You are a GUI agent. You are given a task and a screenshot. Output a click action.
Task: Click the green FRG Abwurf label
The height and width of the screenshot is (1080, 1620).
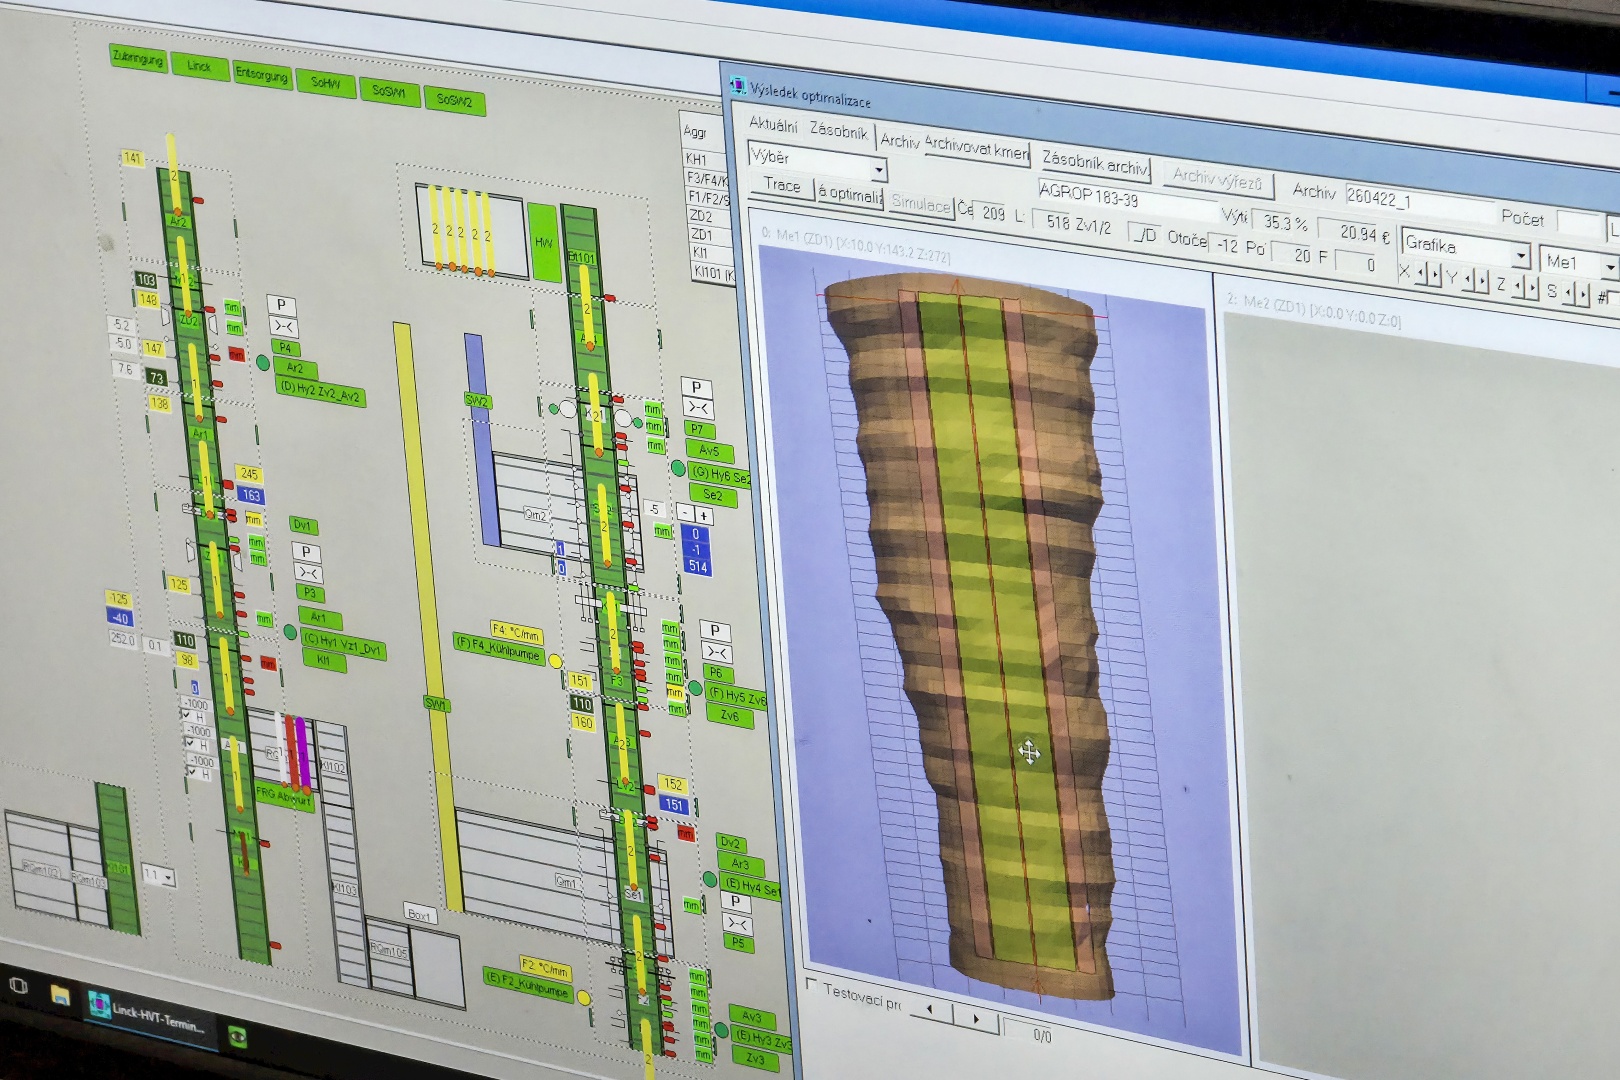tap(284, 797)
